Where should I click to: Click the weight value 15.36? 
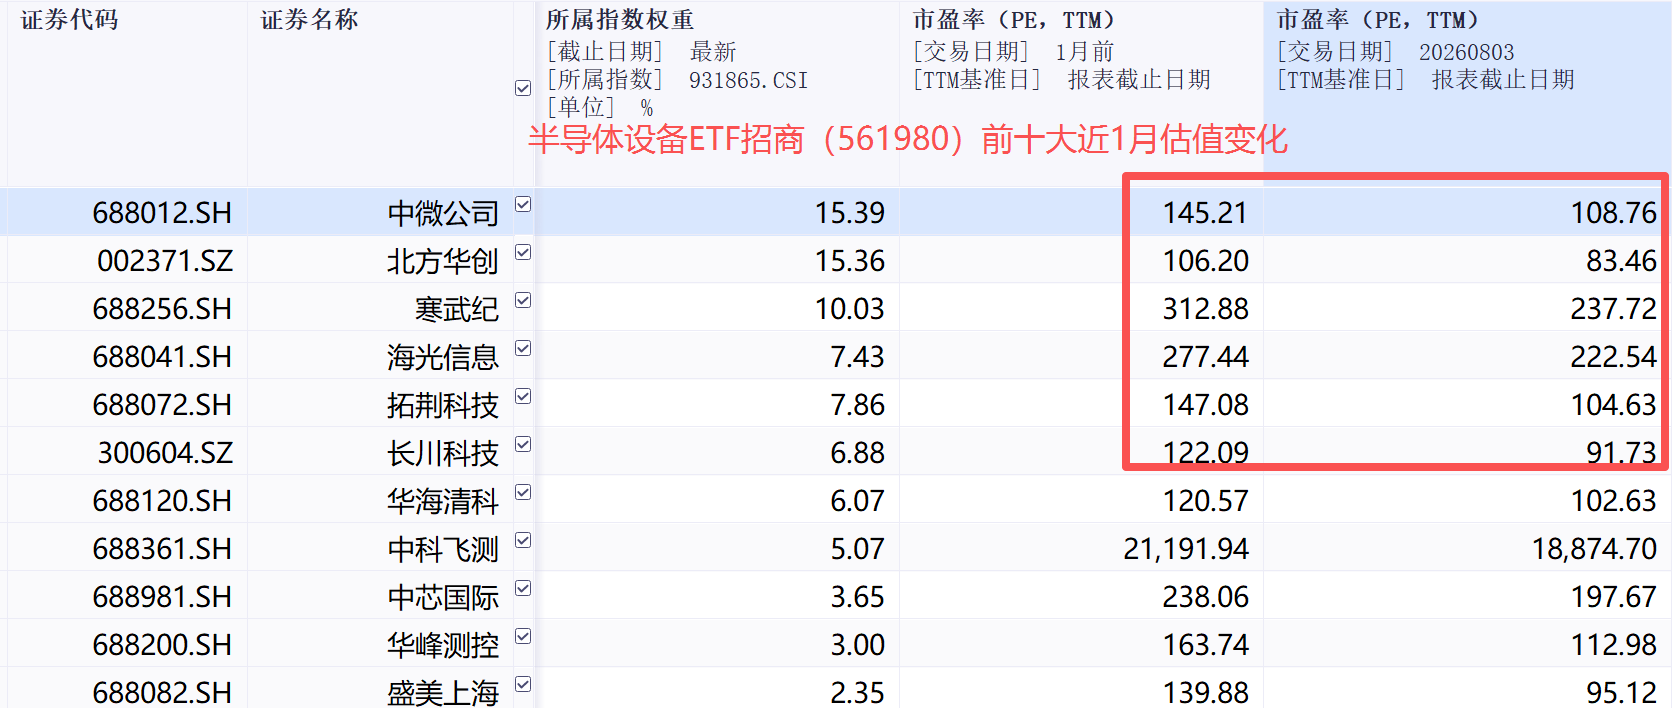pyautogui.click(x=850, y=261)
